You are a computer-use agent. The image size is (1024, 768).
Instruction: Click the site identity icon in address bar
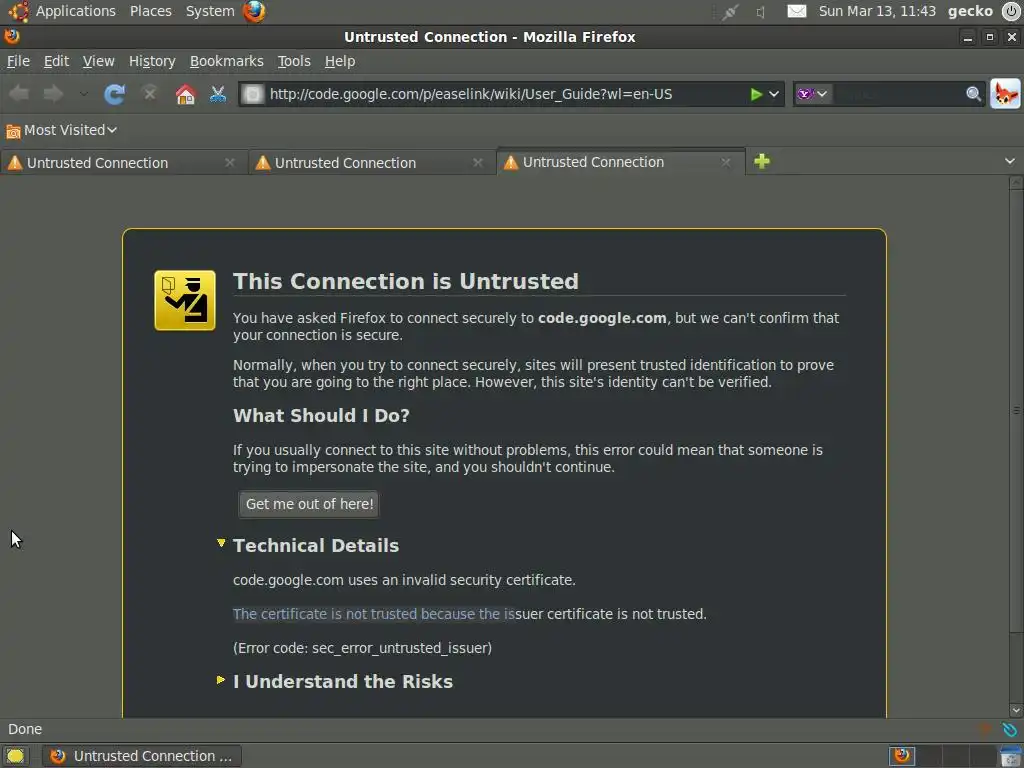point(253,94)
